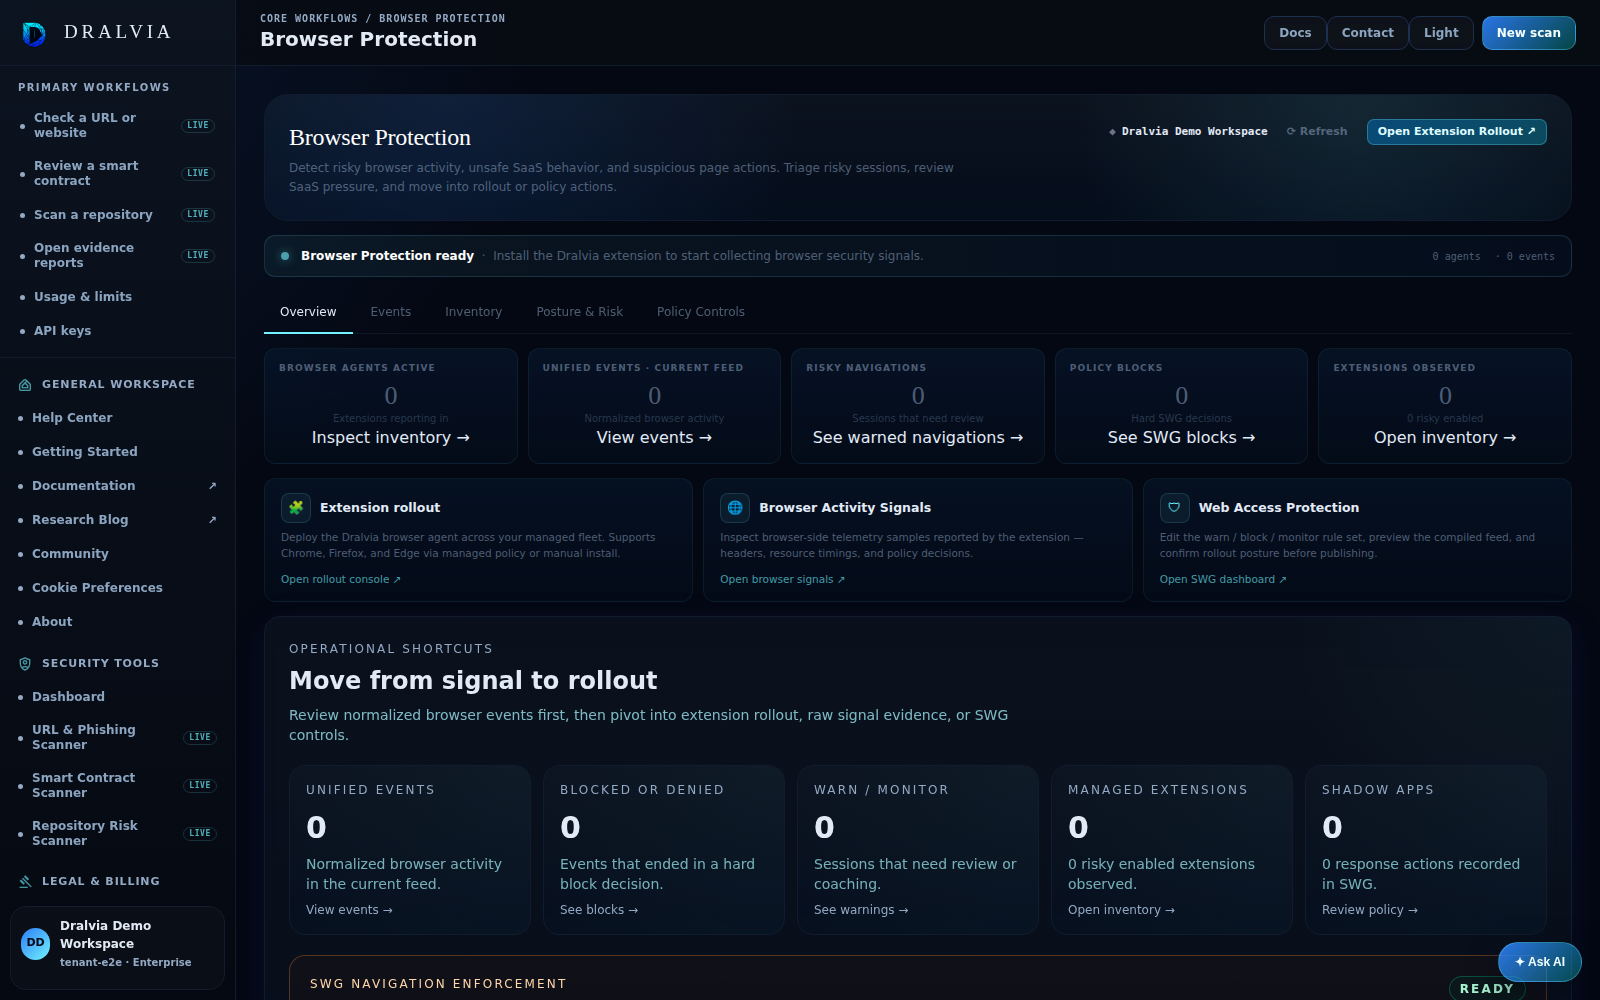Click the Security Tools shield icon

click(25, 664)
